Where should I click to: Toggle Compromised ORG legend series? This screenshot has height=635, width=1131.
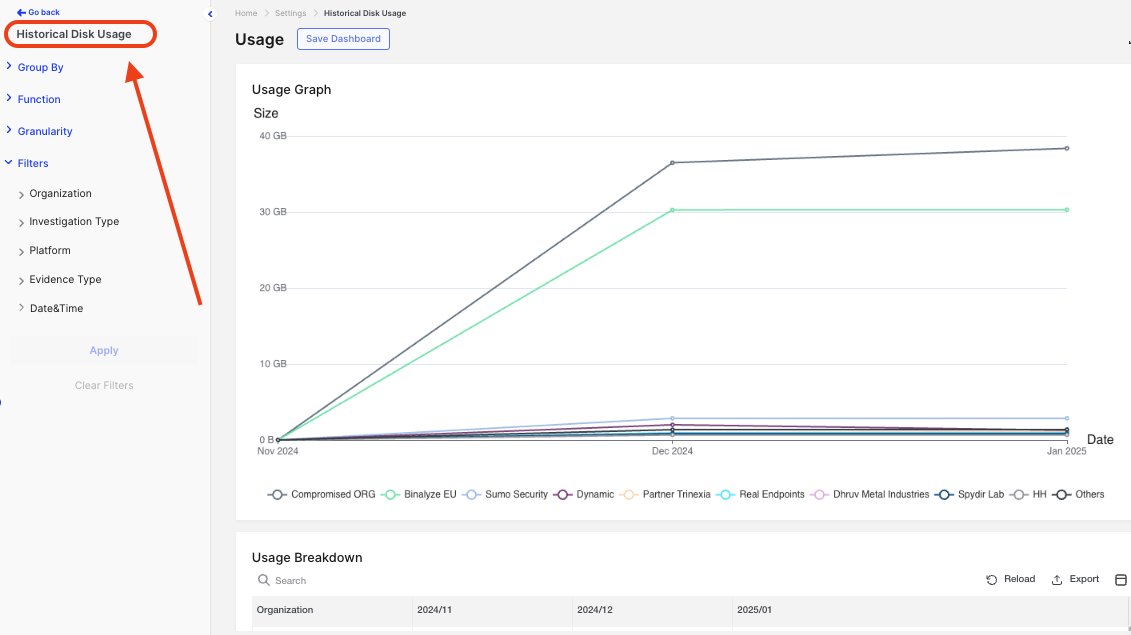[x=322, y=495]
